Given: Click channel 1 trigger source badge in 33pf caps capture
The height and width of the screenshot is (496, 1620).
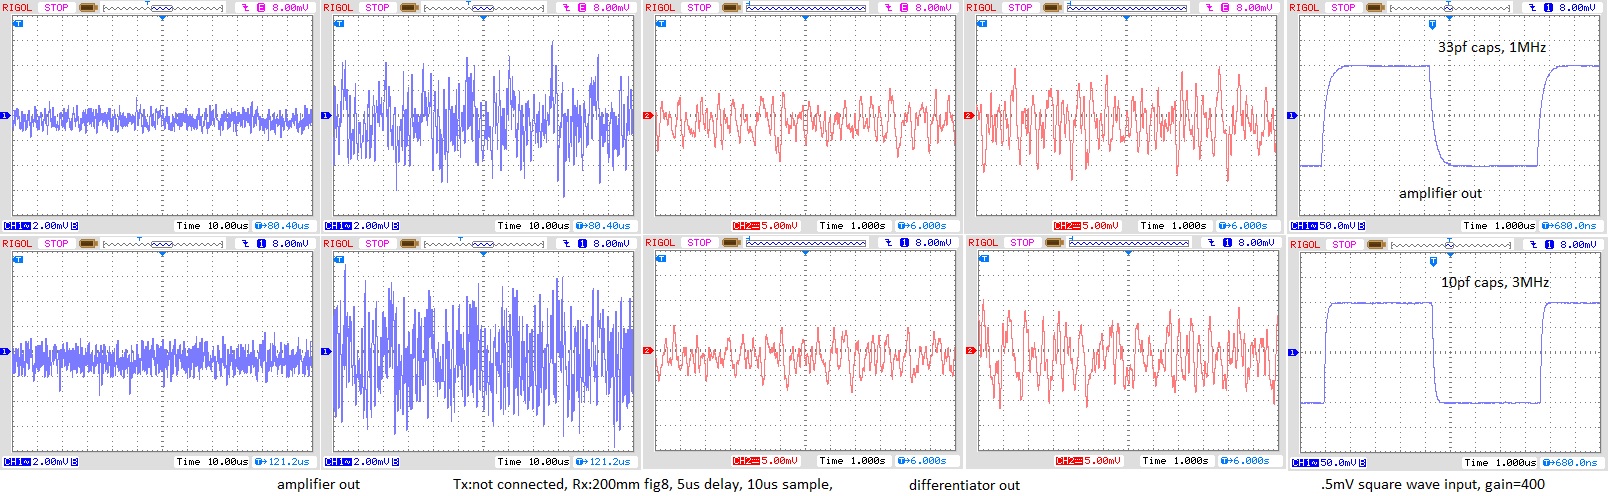Looking at the screenshot, I should tap(1548, 8).
